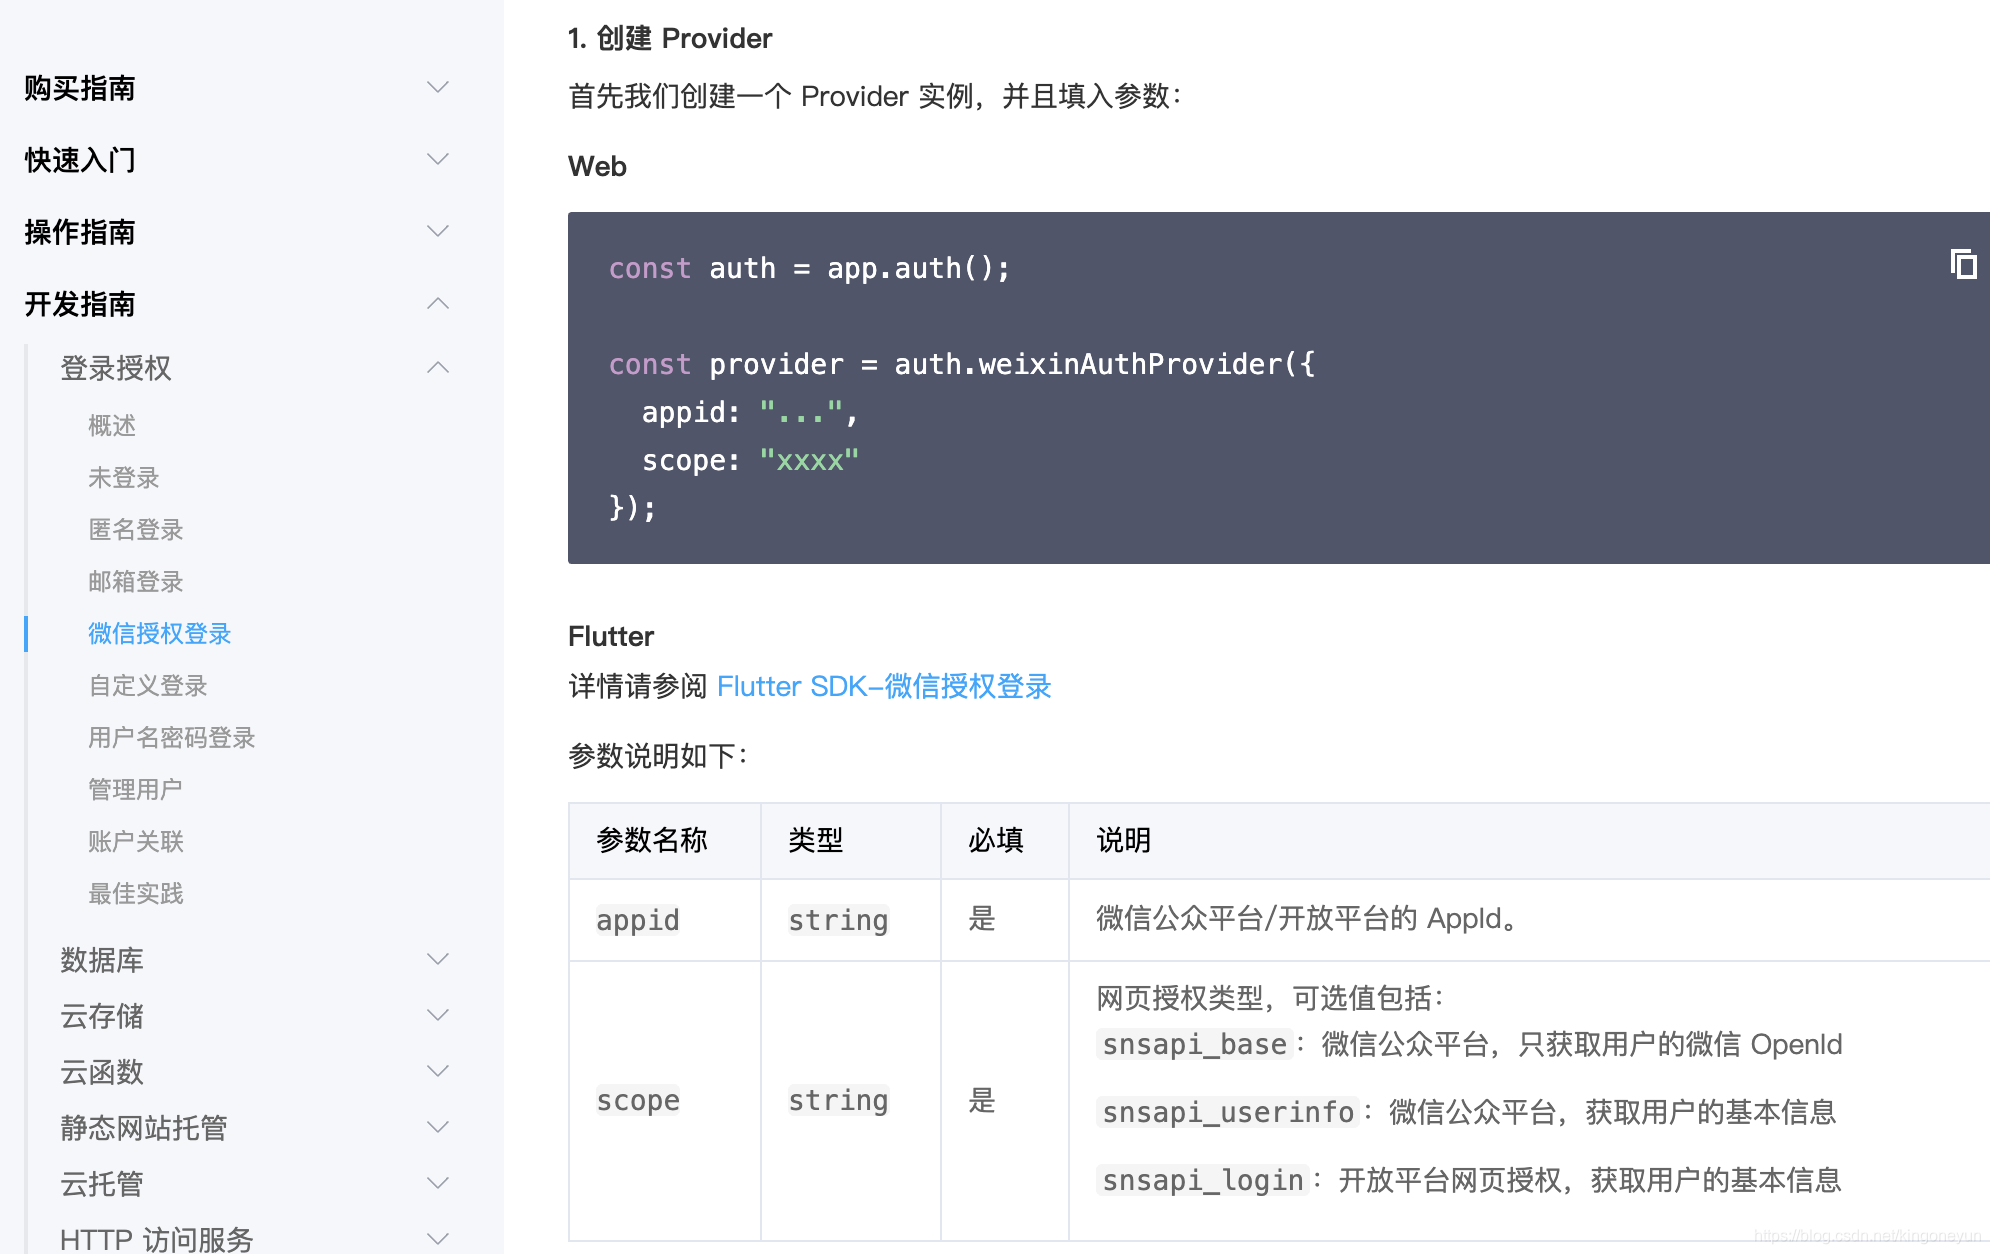The height and width of the screenshot is (1254, 1990).
Task: Click the string type in appid row
Action: point(838,920)
